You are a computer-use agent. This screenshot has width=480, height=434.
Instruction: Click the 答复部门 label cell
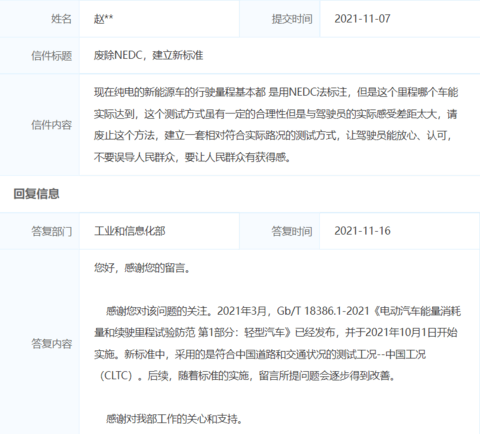click(40, 231)
